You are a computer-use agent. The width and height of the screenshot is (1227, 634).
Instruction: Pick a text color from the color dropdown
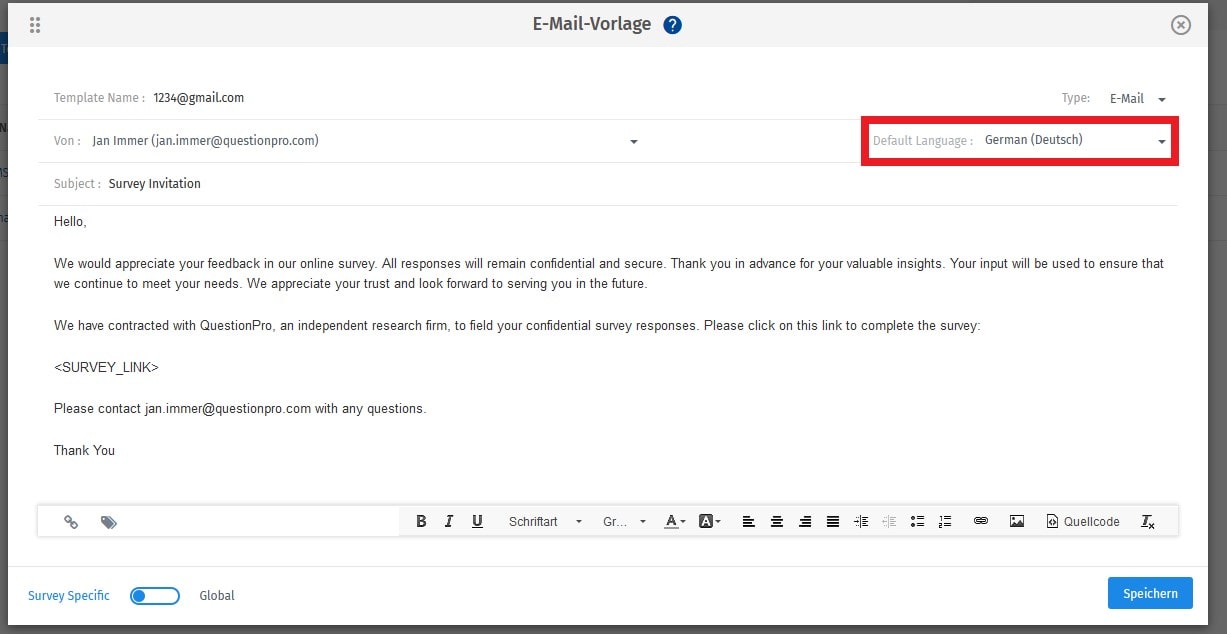[x=675, y=520]
